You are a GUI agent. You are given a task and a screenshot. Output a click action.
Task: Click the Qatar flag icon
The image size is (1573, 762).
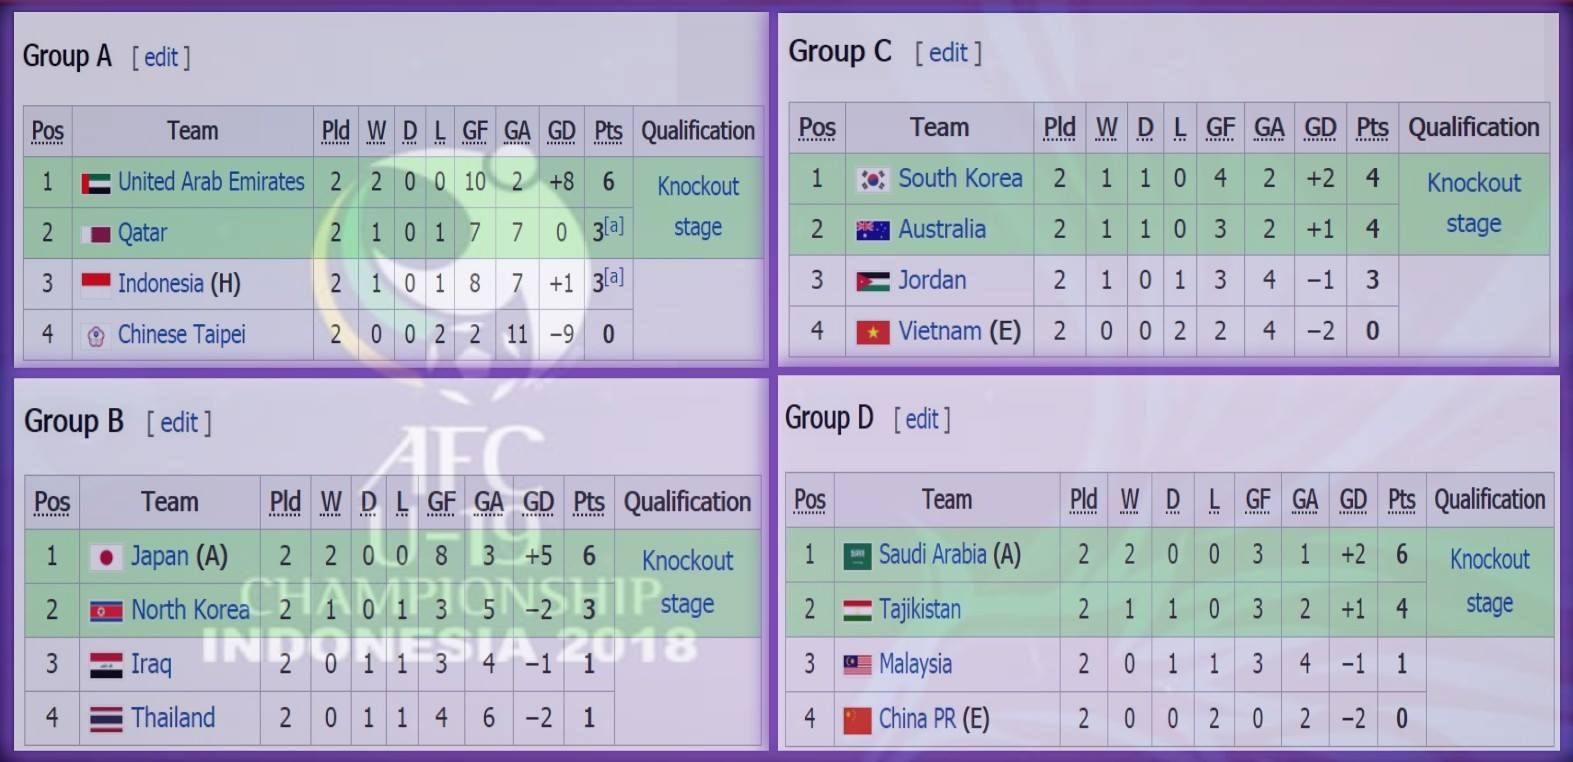coord(96,234)
